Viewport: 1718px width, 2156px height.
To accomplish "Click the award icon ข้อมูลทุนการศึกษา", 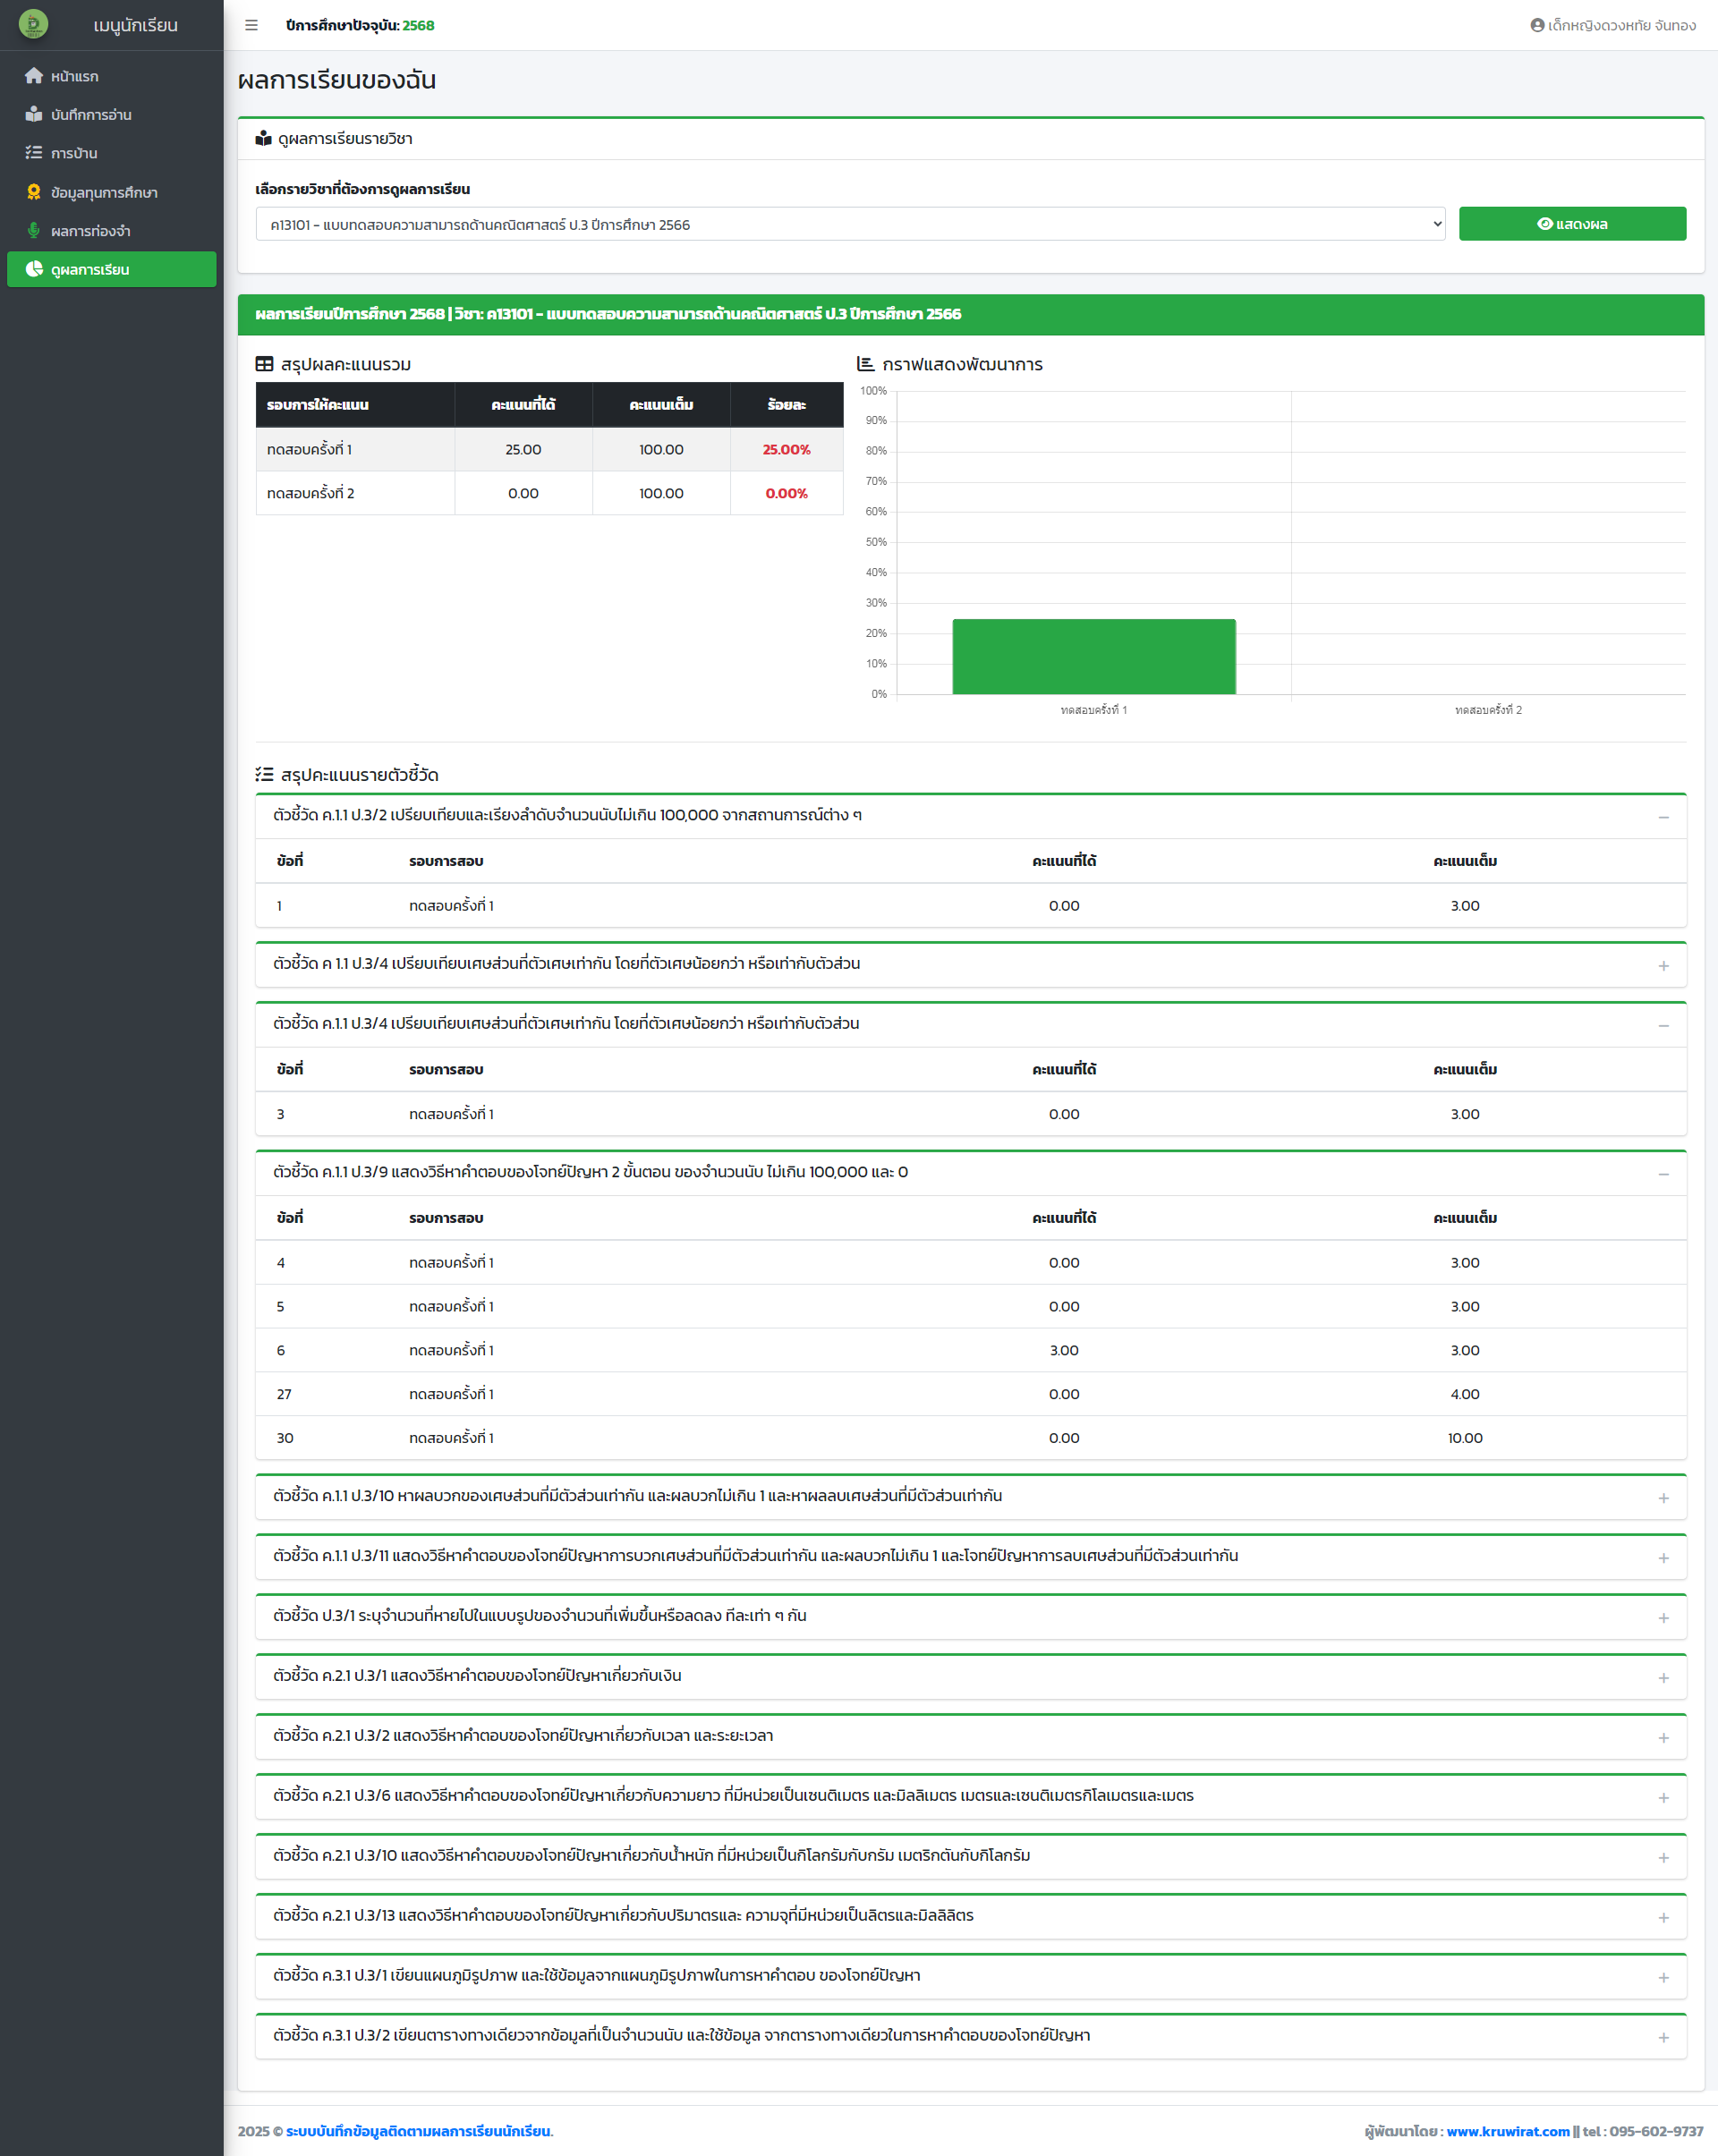I will 34,192.
